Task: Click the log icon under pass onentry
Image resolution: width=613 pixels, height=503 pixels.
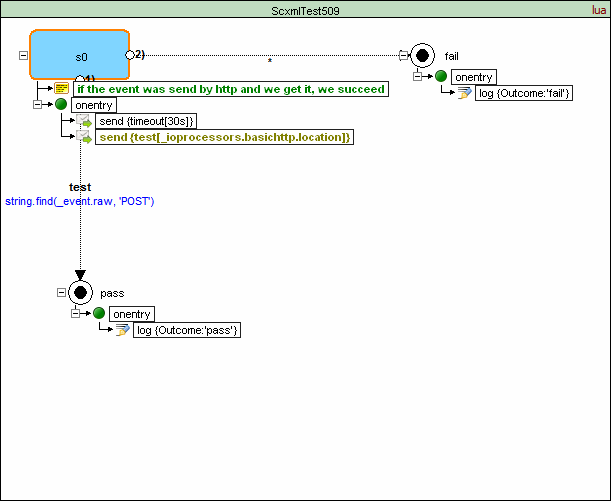Action: point(122,330)
